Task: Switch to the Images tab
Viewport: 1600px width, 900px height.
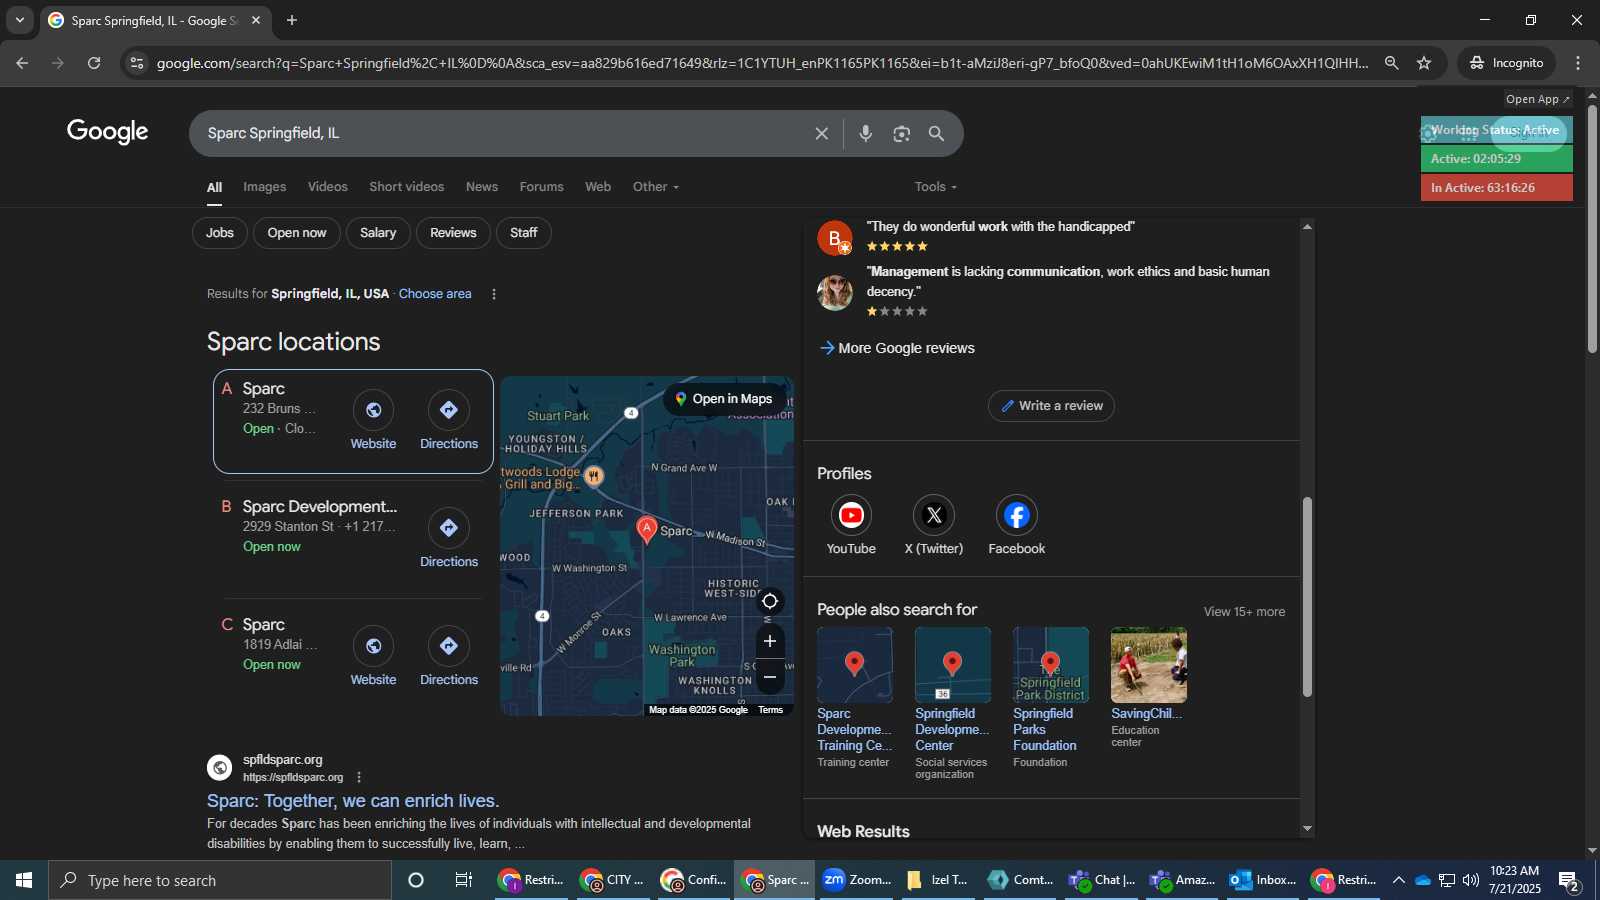Action: tap(265, 187)
